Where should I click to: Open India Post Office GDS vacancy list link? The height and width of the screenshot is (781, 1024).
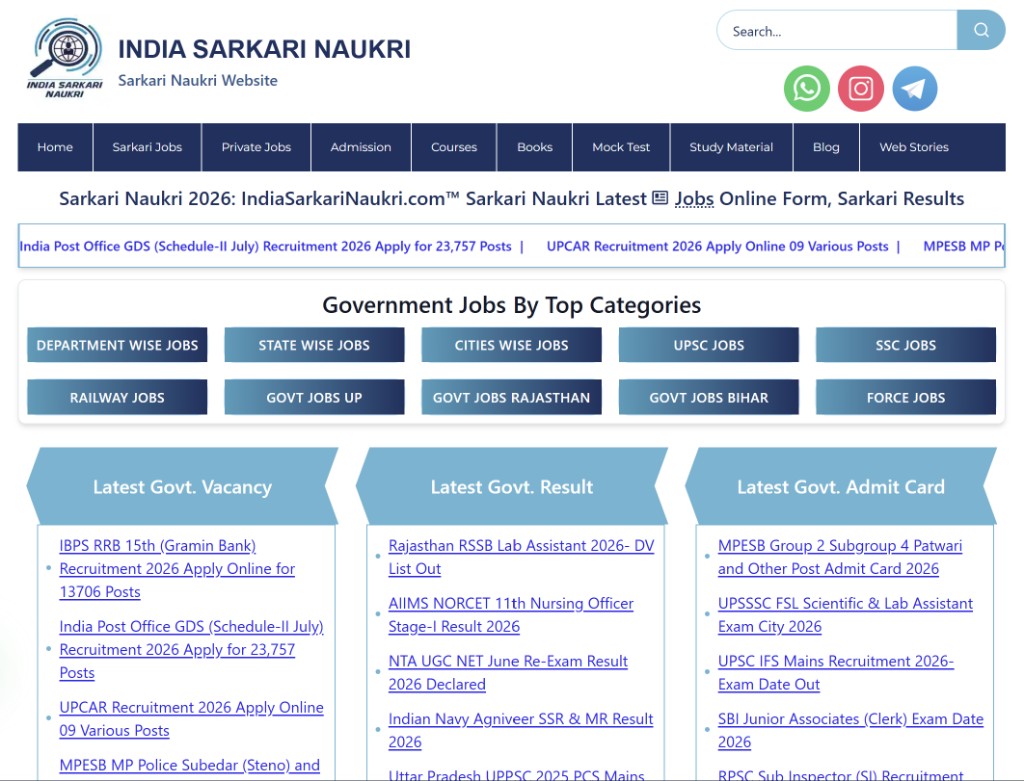tap(191, 650)
